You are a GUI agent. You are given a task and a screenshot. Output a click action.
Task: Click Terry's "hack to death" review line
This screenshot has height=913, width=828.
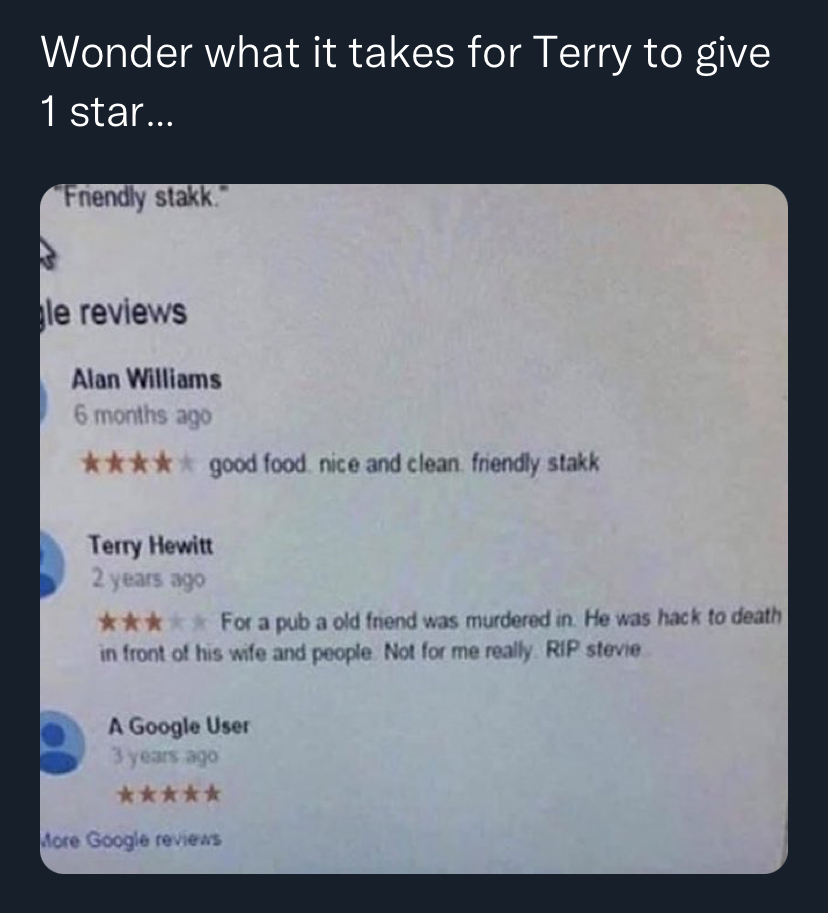pos(501,620)
